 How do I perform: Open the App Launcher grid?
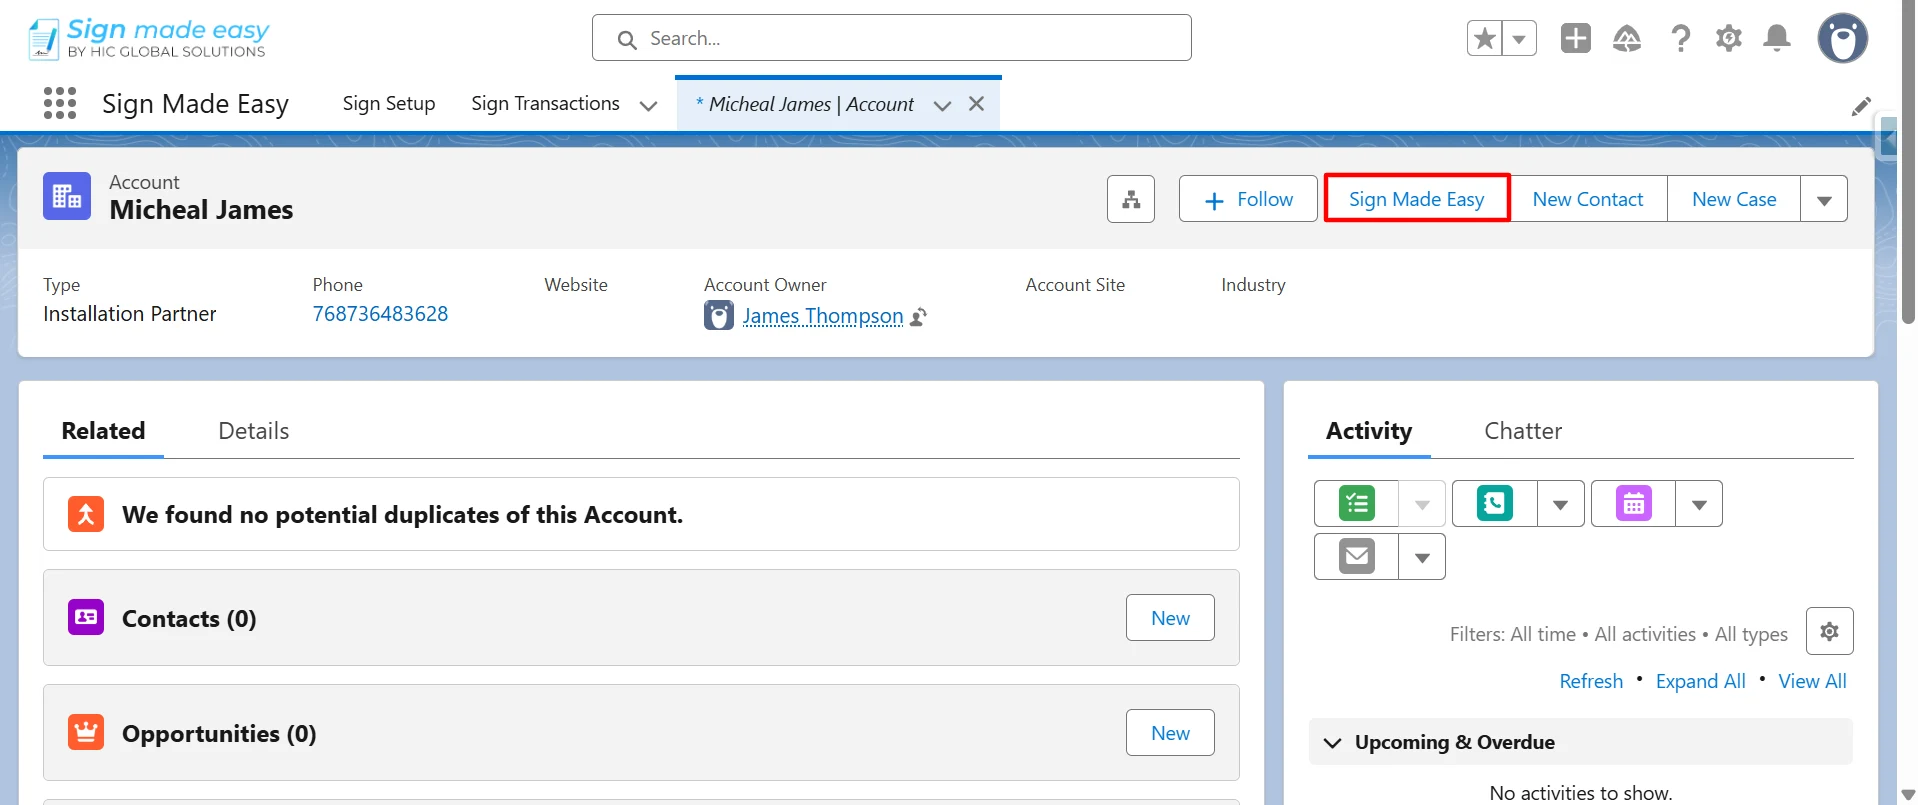tap(60, 103)
